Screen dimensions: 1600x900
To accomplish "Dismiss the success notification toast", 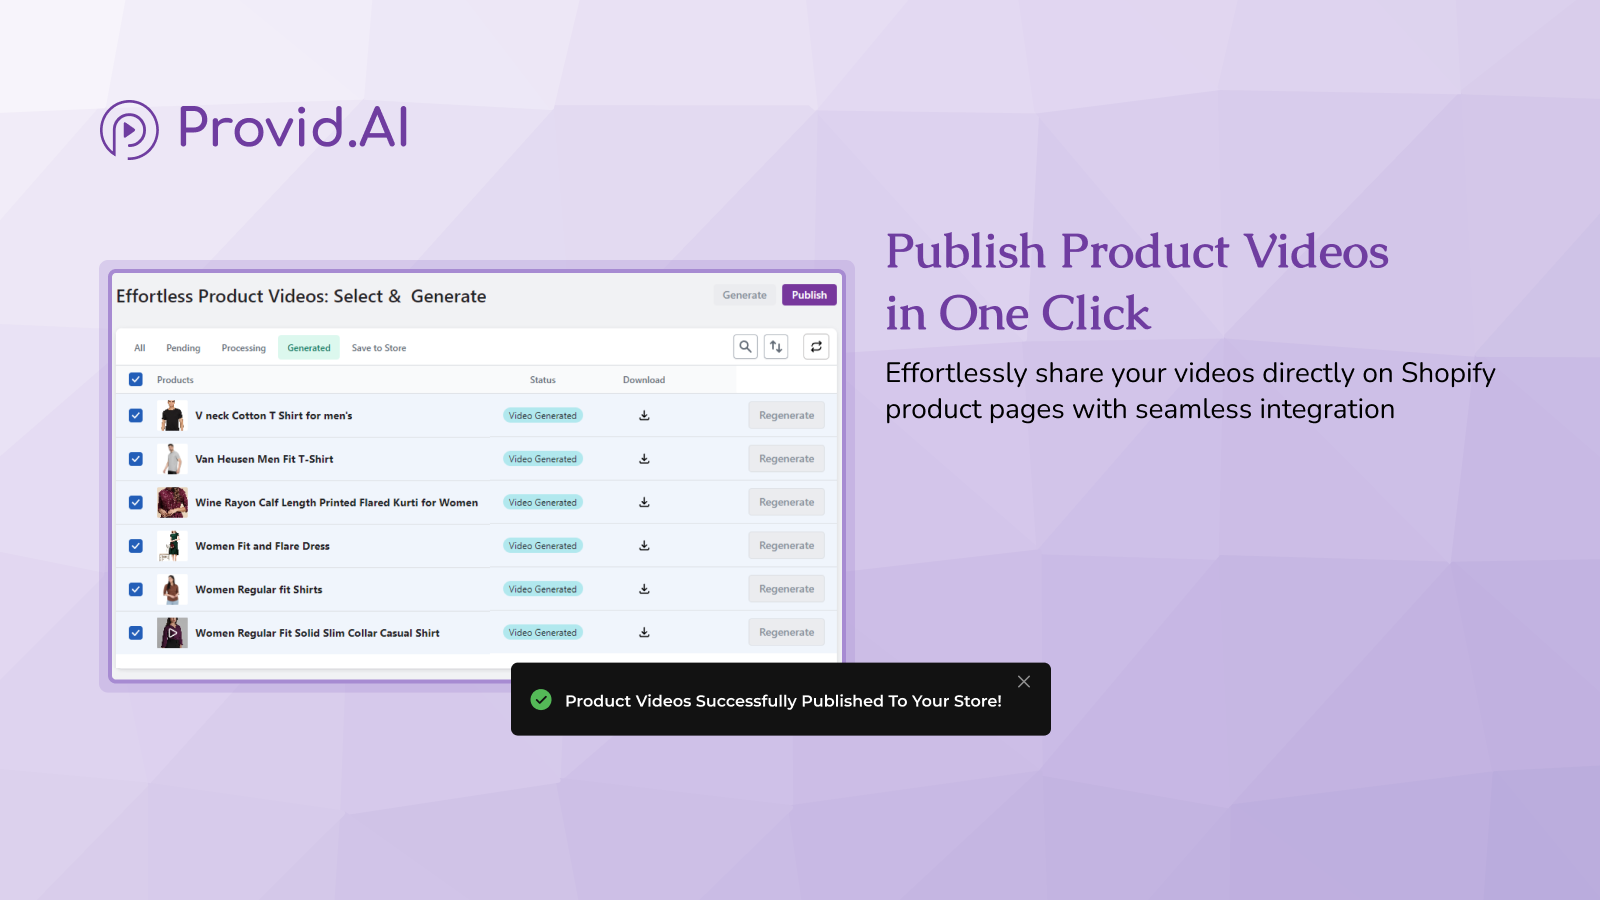I will click(1024, 682).
